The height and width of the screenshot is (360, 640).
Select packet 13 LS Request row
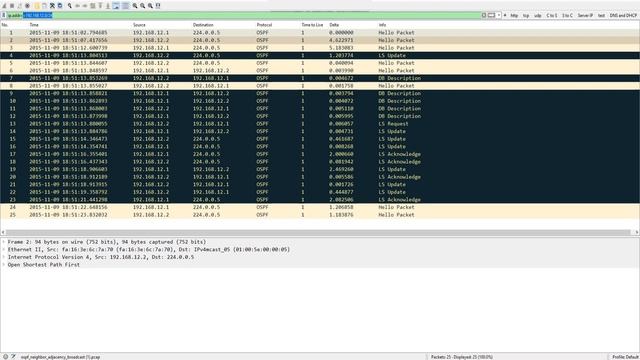(x=320, y=124)
